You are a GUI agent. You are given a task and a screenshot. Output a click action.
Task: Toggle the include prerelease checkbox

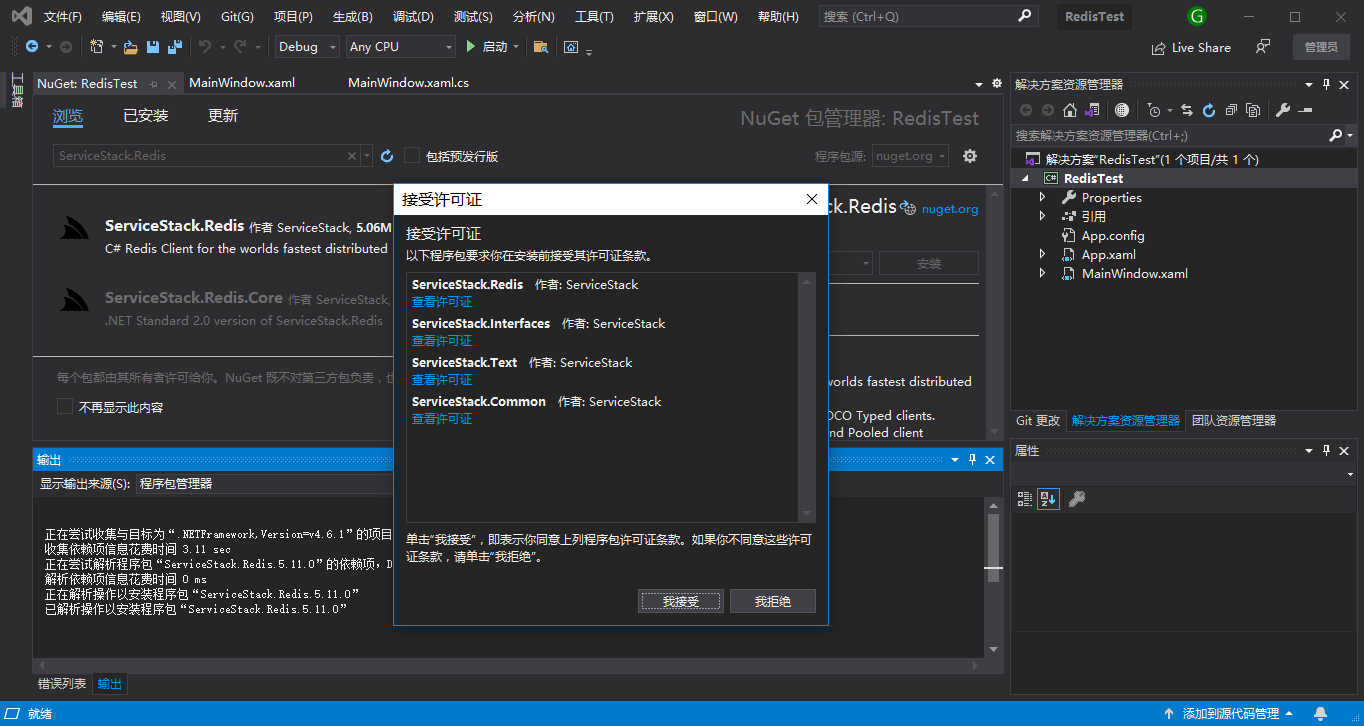pos(412,156)
